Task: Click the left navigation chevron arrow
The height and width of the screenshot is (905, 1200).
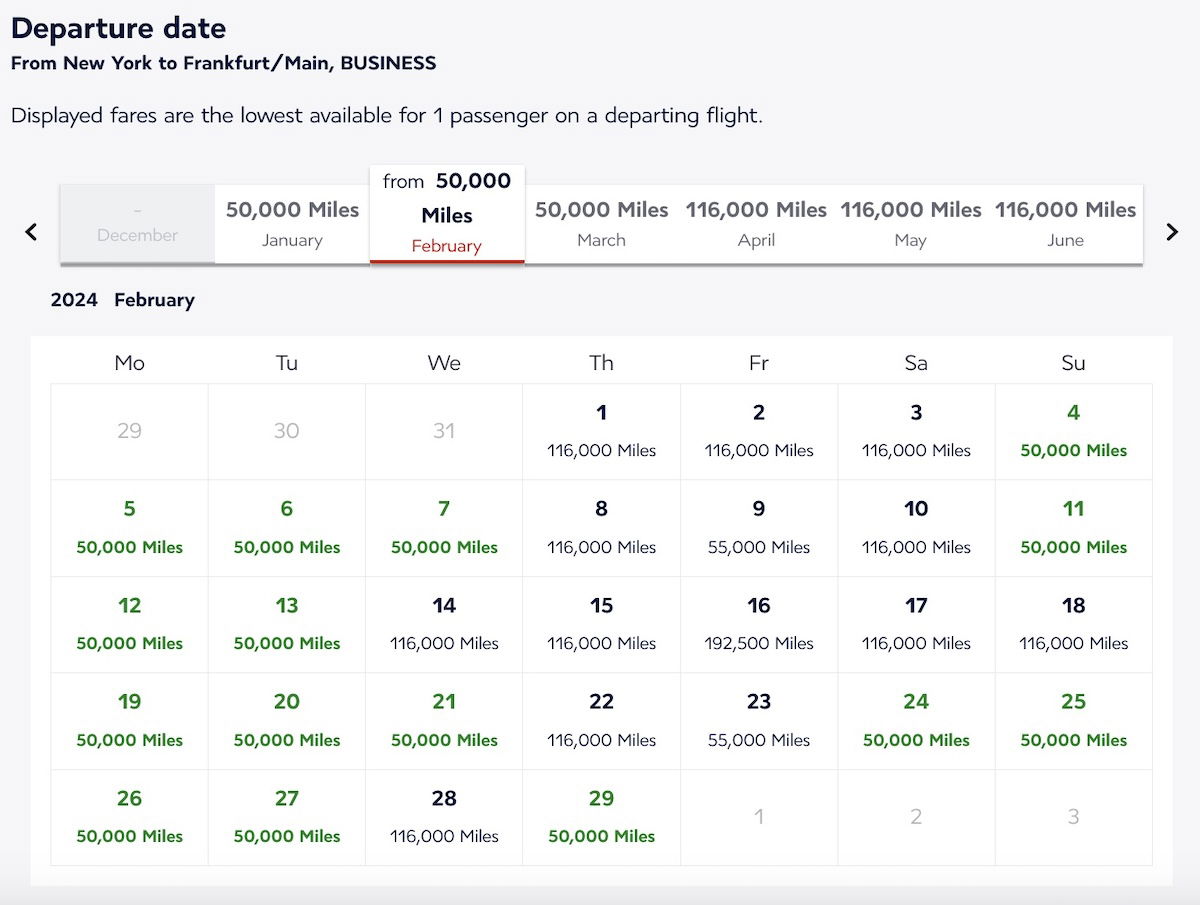Action: click(31, 231)
